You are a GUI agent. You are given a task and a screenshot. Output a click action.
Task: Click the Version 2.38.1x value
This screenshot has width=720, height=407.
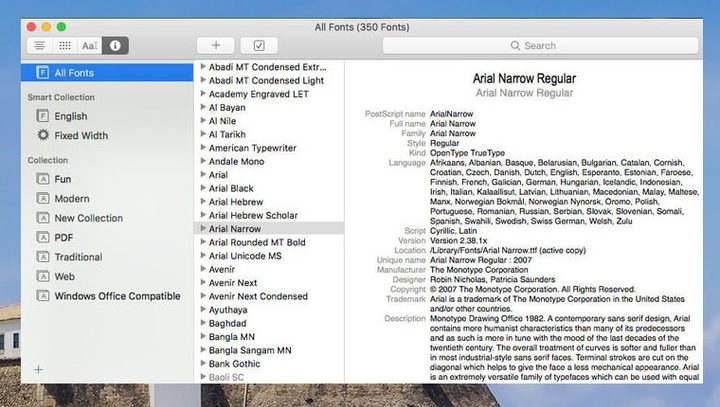[458, 241]
